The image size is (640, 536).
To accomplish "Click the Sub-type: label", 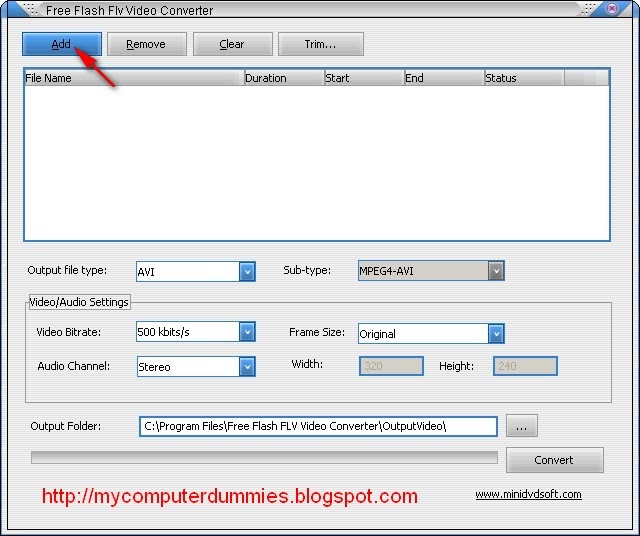I will coord(307,270).
